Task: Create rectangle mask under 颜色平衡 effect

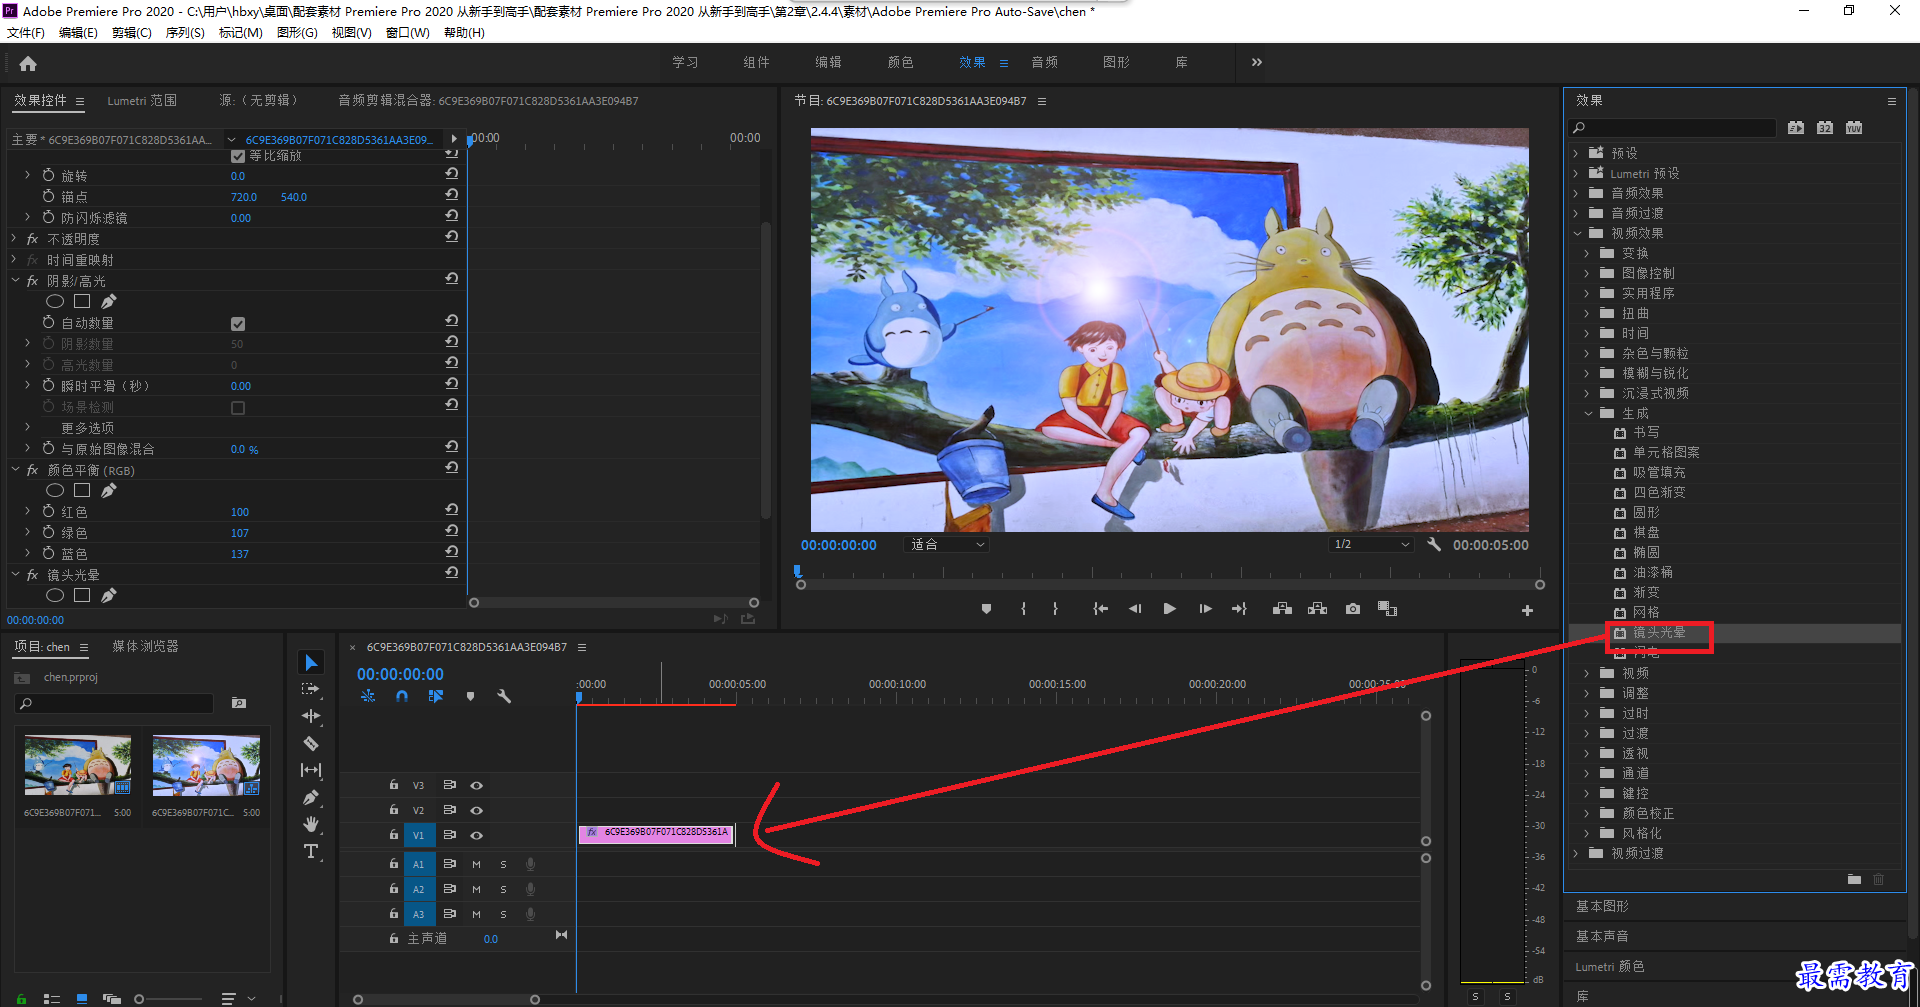Action: 82,490
